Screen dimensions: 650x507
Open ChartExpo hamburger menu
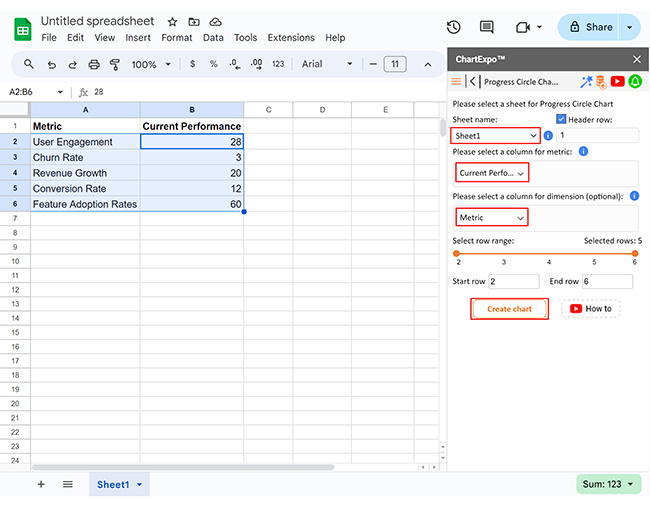(456, 81)
